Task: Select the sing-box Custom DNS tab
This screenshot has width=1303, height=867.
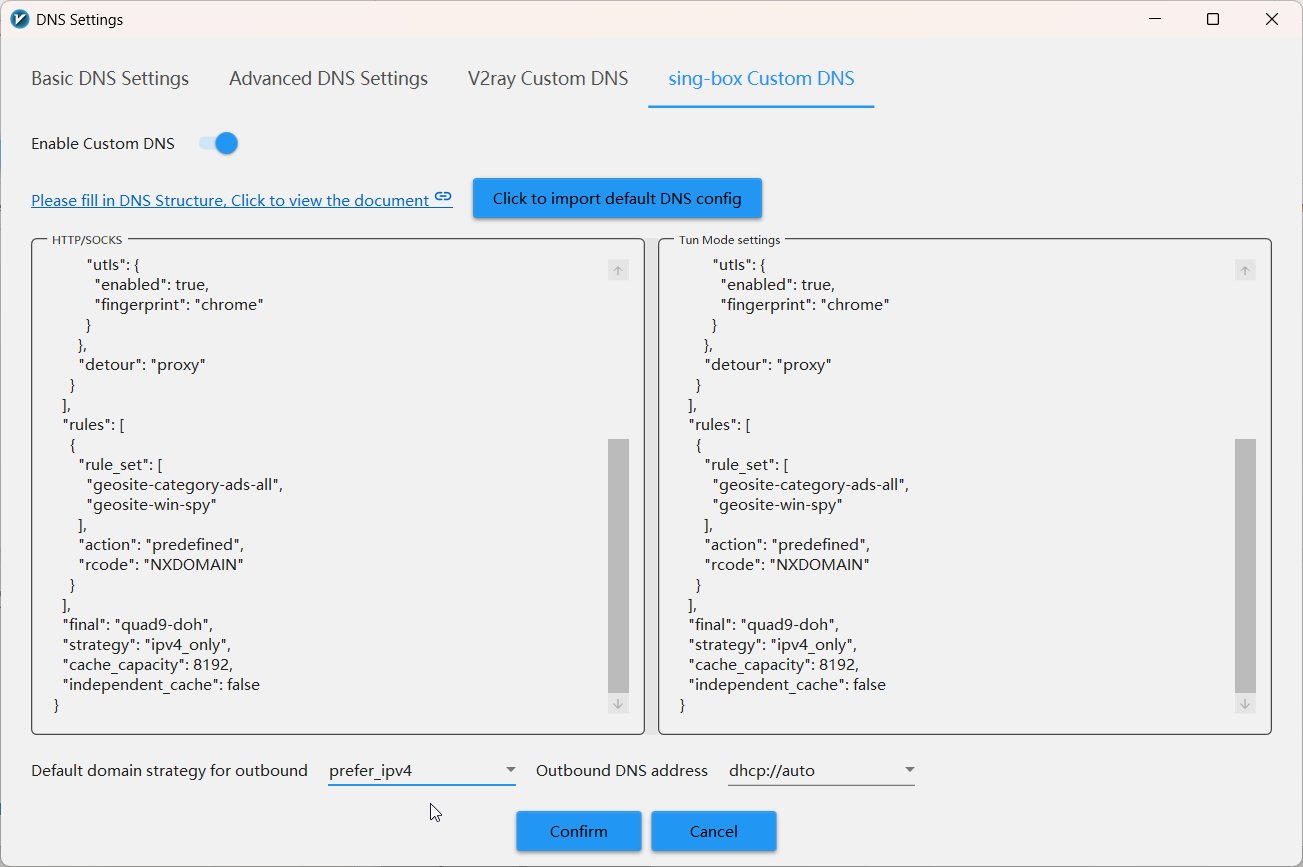Action: [x=761, y=79]
